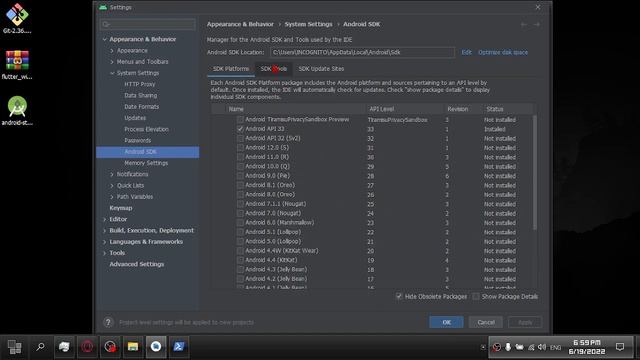Click the Apply button
The image size is (640, 360).
tap(525, 322)
